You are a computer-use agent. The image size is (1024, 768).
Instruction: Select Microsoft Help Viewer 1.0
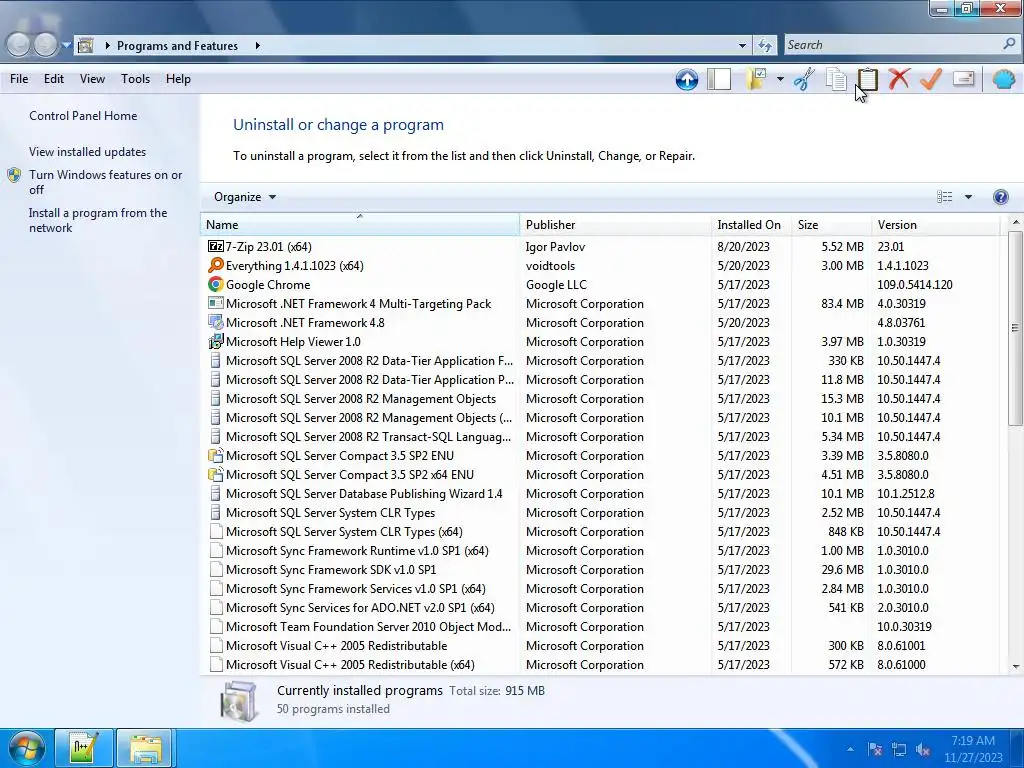click(601, 342)
